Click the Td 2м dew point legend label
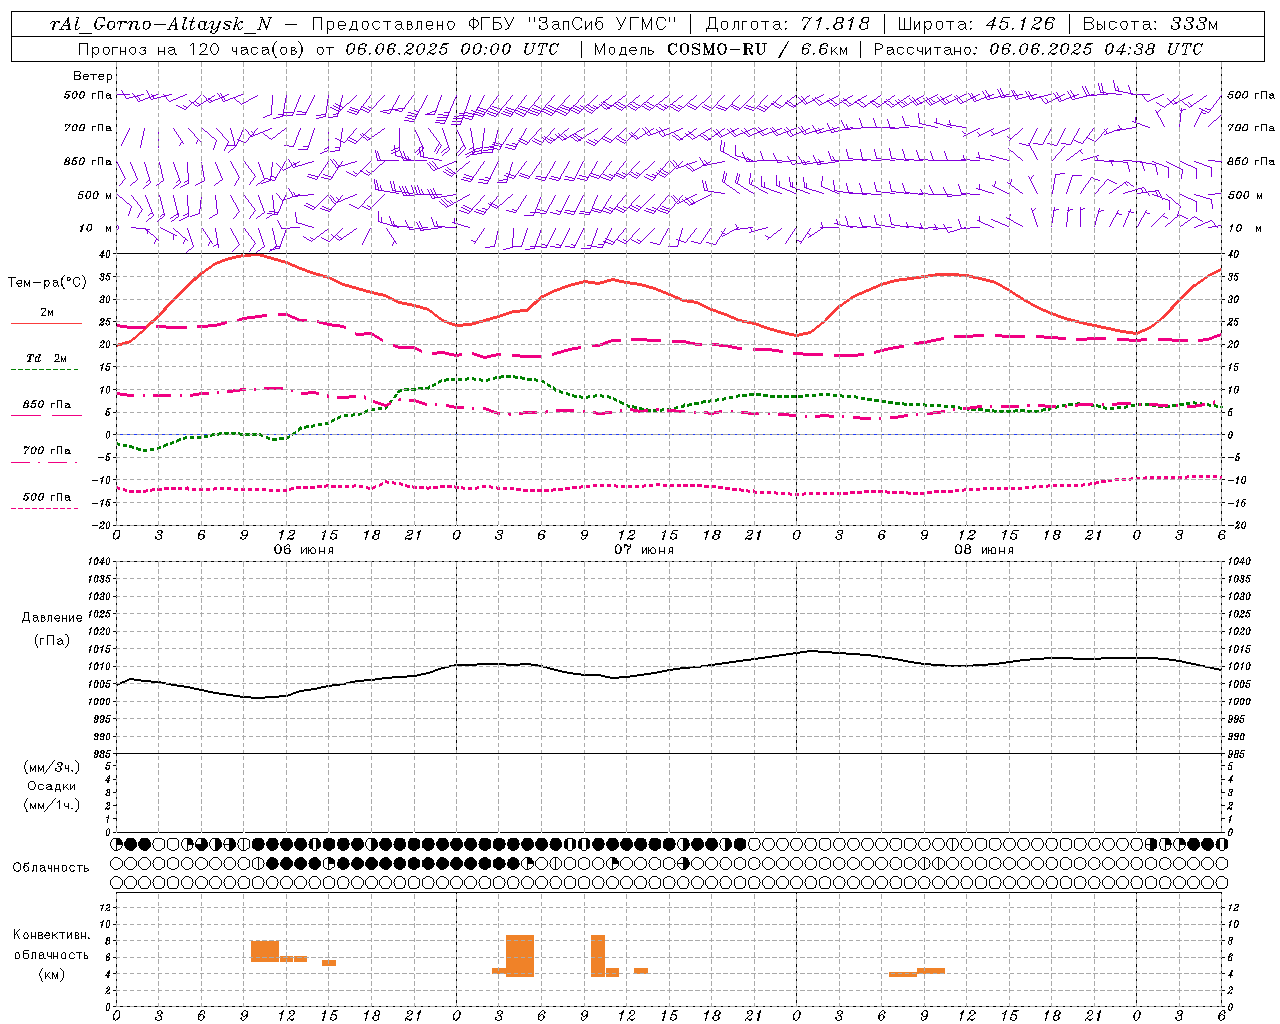 [47, 358]
